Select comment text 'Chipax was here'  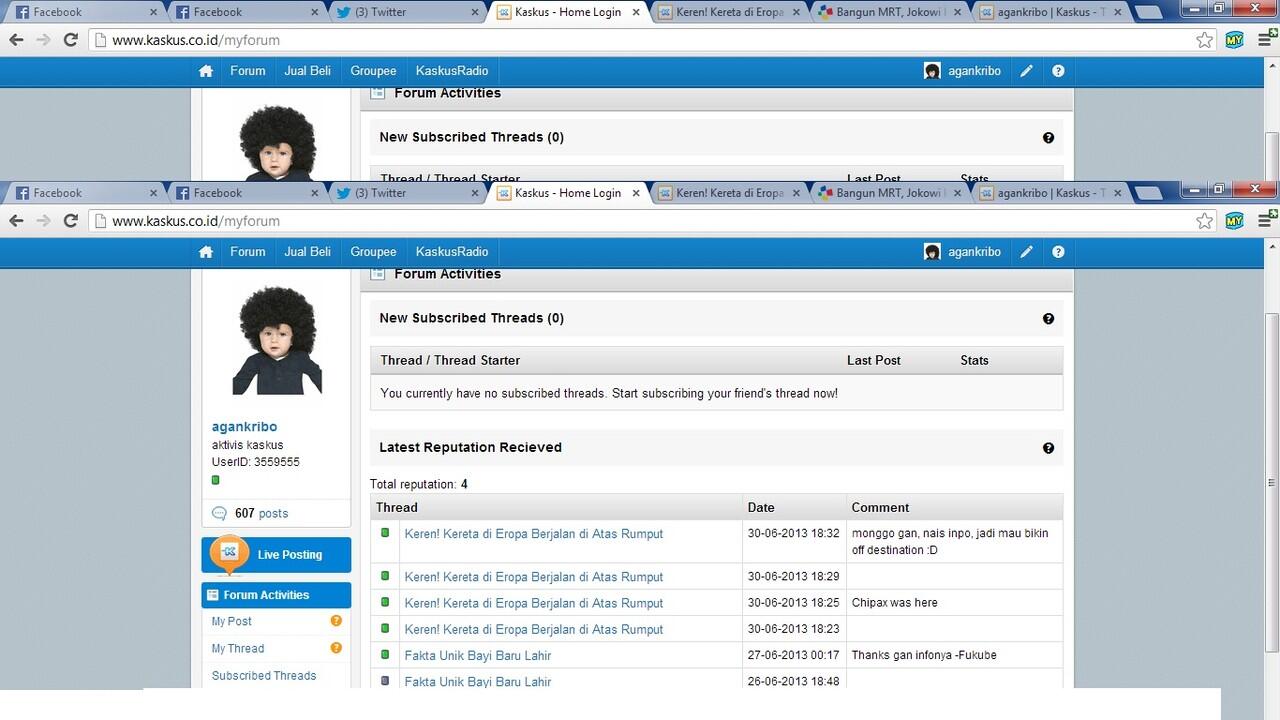coord(894,603)
